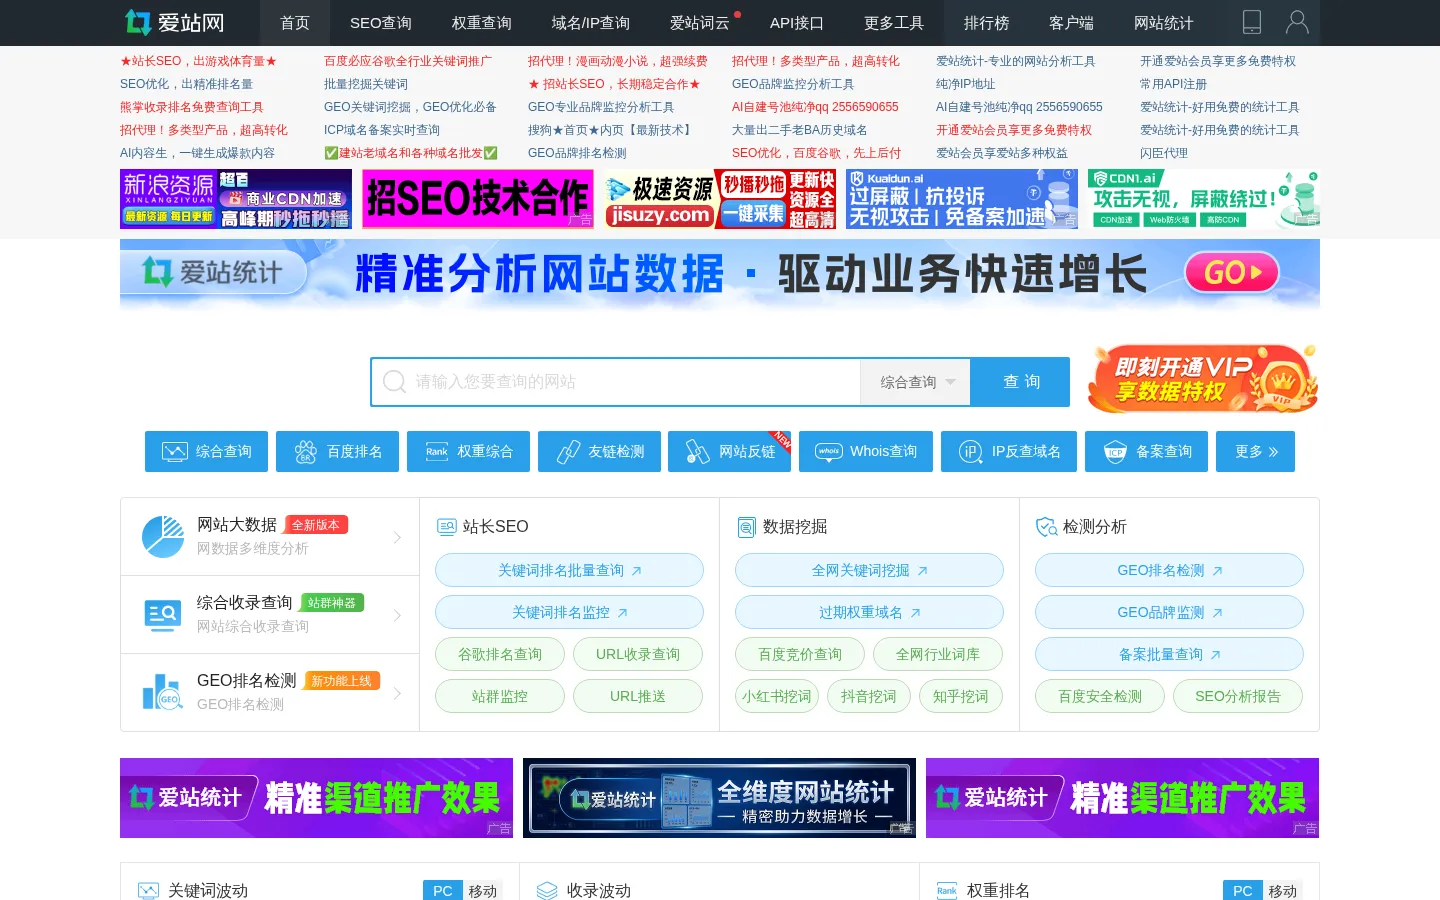
Task: Open the 百度排名 quick tool
Action: coord(337,451)
